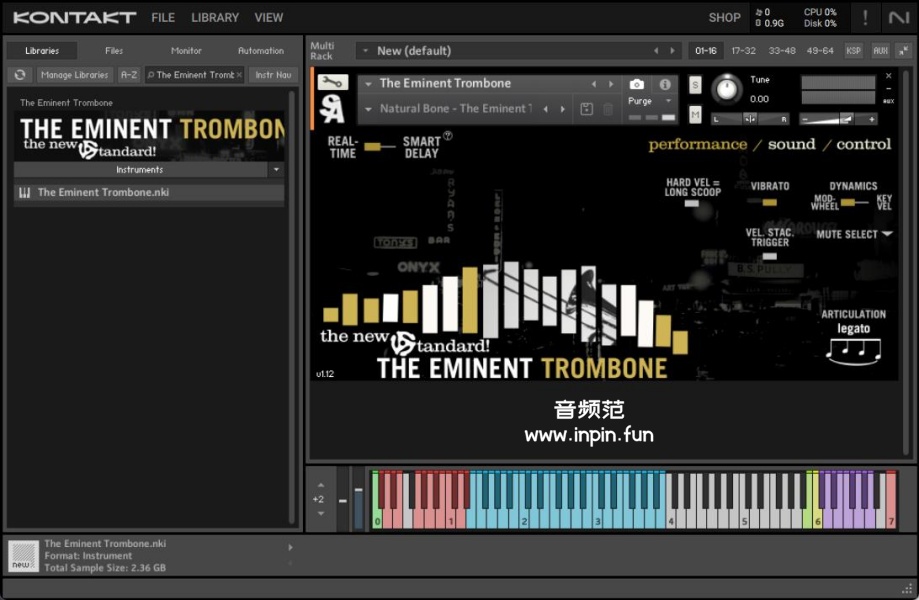Select rack page 33-48

782,51
